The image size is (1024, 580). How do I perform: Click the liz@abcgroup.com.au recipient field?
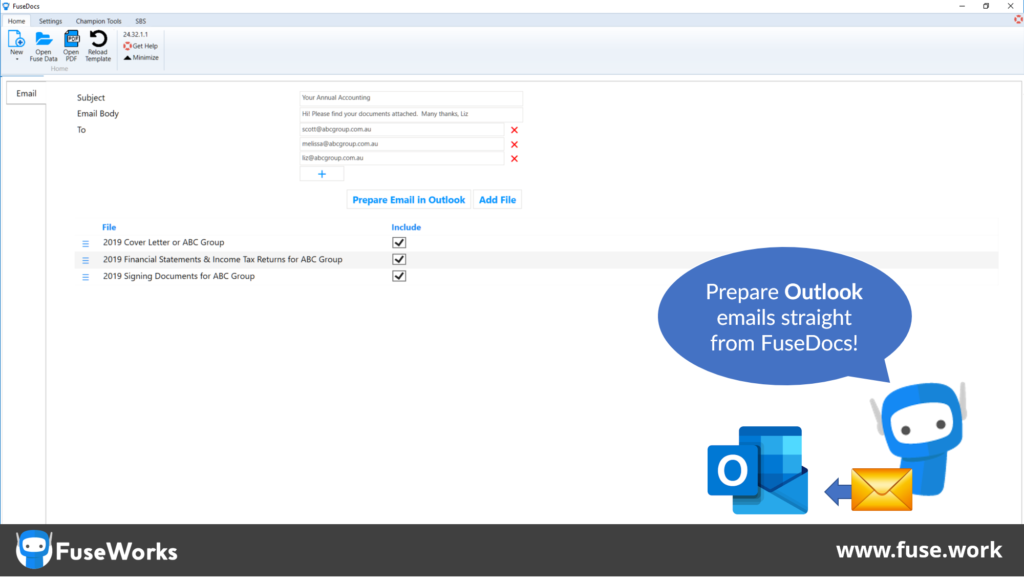pos(402,158)
